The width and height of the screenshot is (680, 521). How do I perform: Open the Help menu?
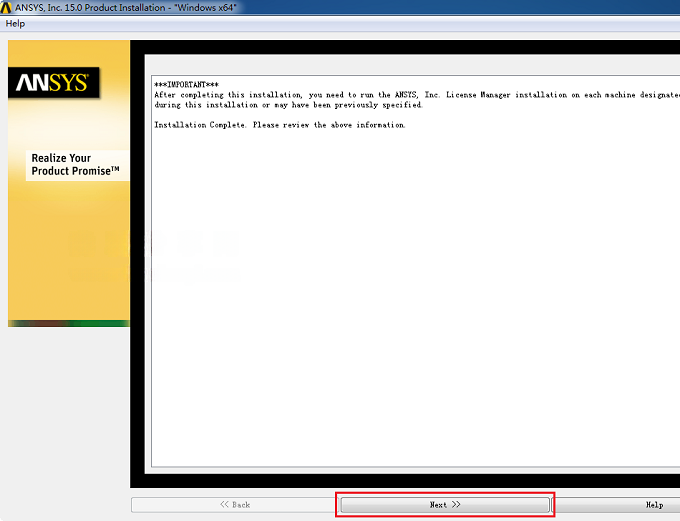coord(15,23)
